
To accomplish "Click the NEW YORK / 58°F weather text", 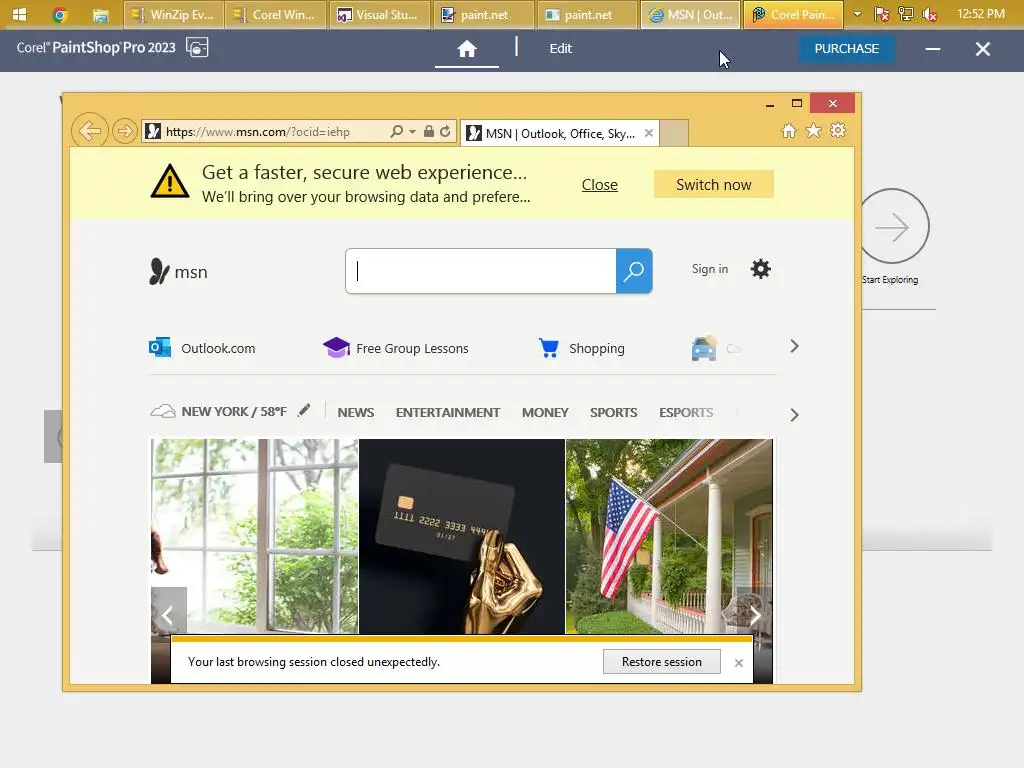I will 234,411.
